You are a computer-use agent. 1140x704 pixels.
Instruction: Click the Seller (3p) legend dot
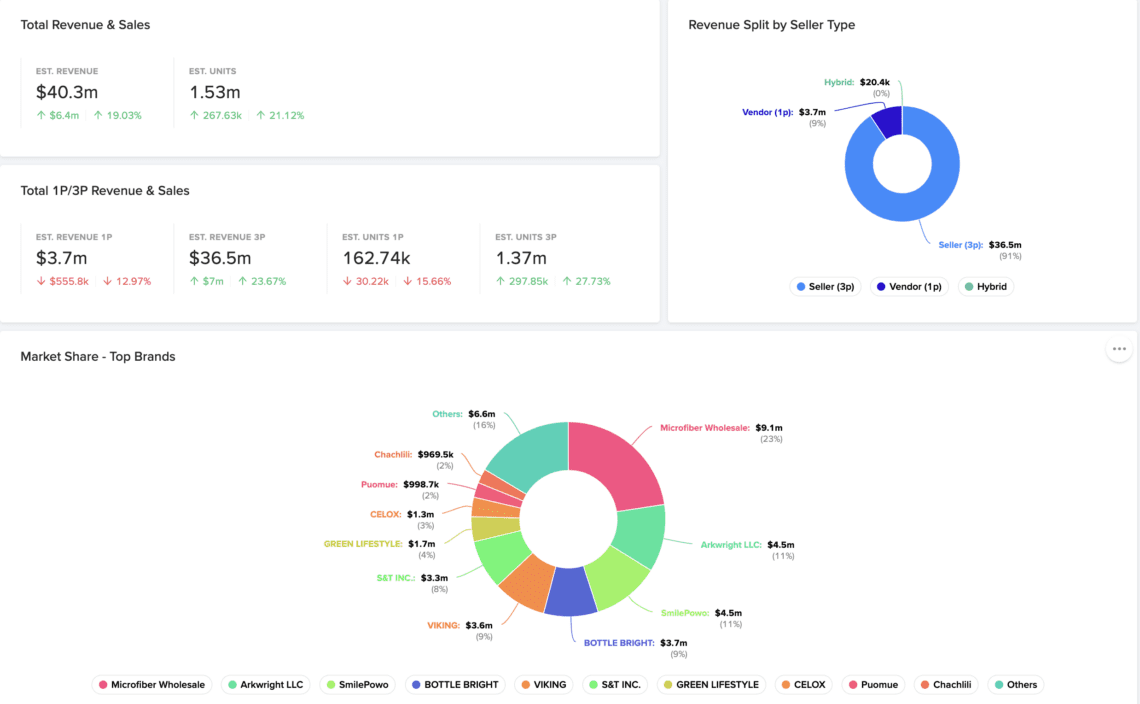point(799,286)
